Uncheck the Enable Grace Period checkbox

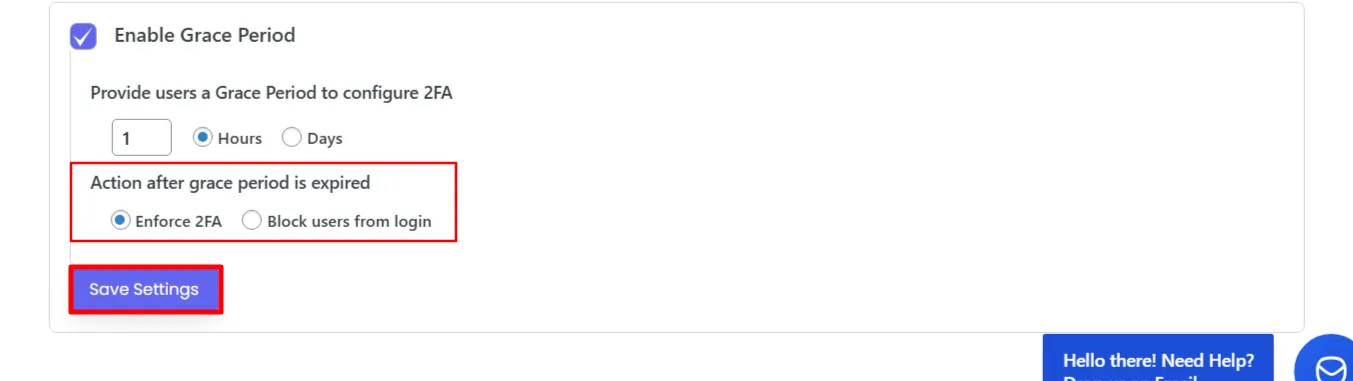click(83, 36)
